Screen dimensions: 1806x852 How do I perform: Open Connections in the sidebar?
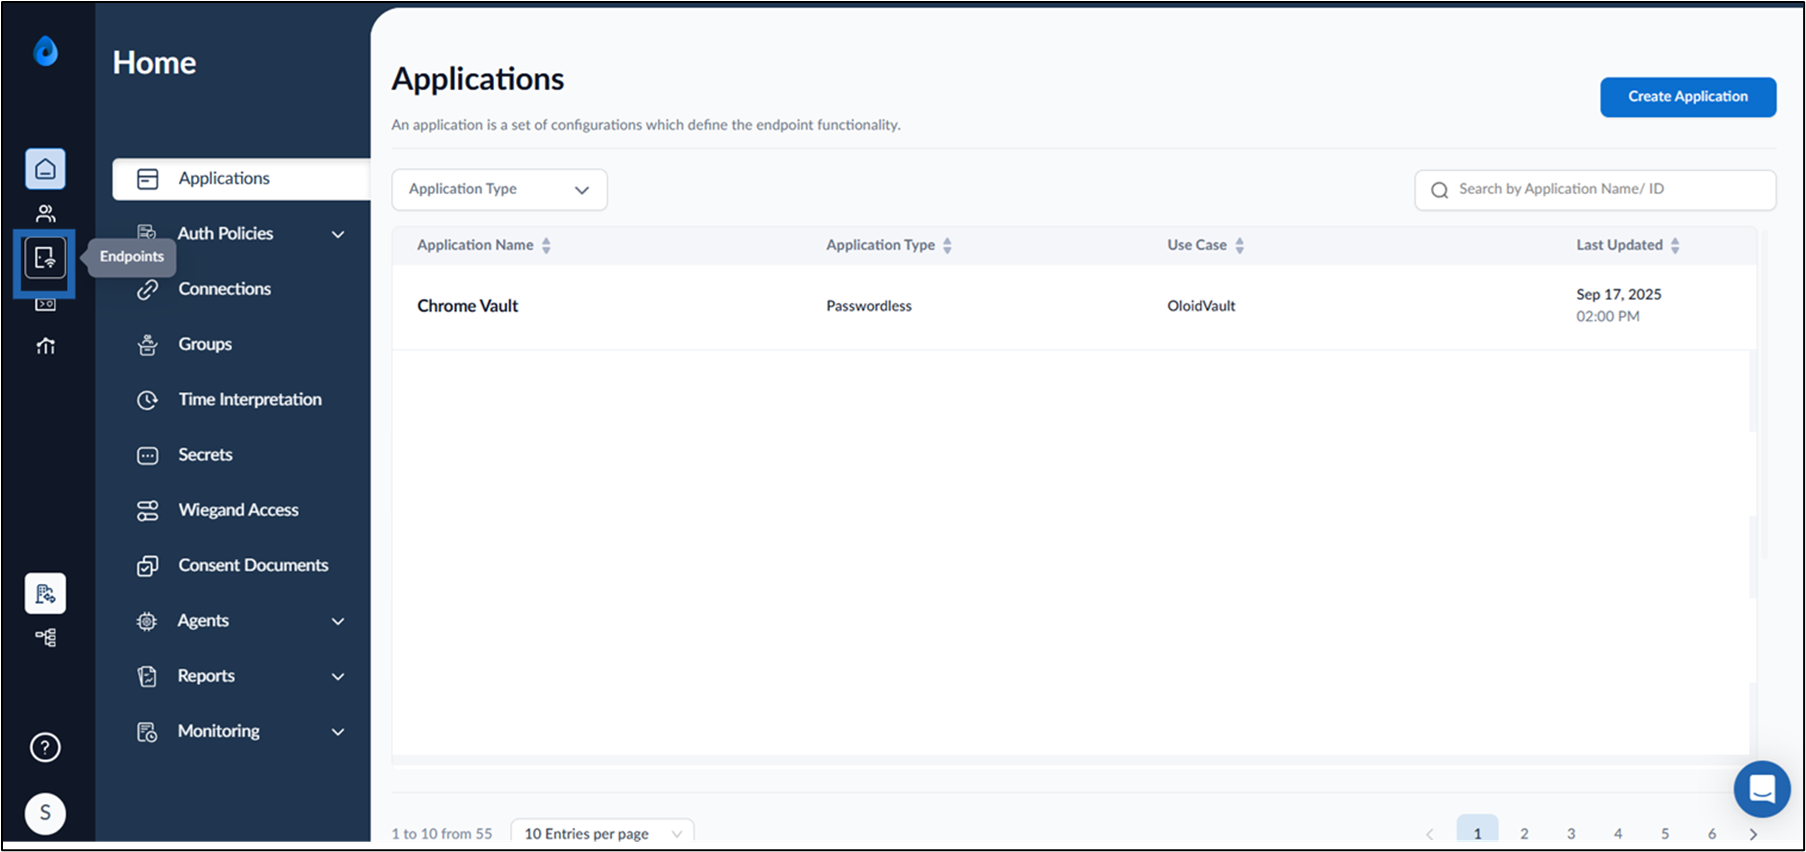[224, 289]
